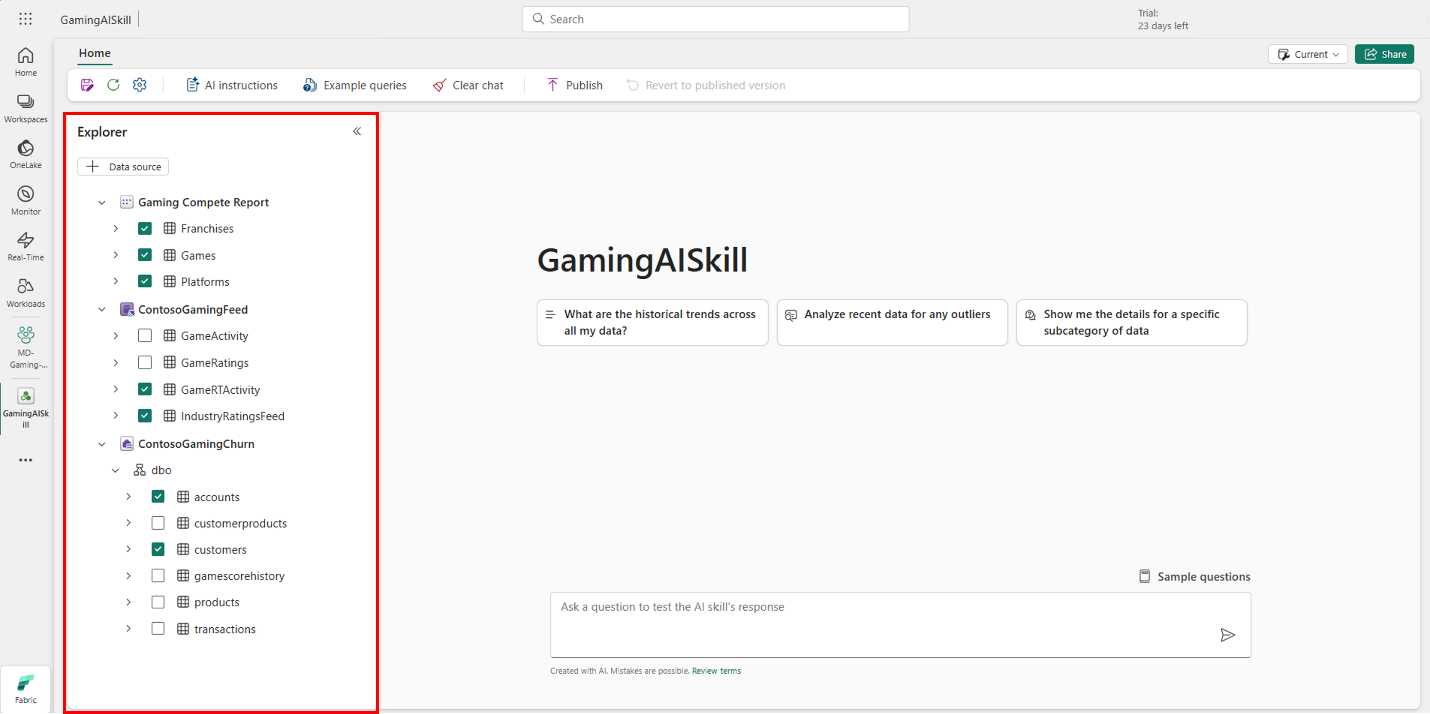
Task: Select the ContosoGamingFeed label
Action: (193, 310)
